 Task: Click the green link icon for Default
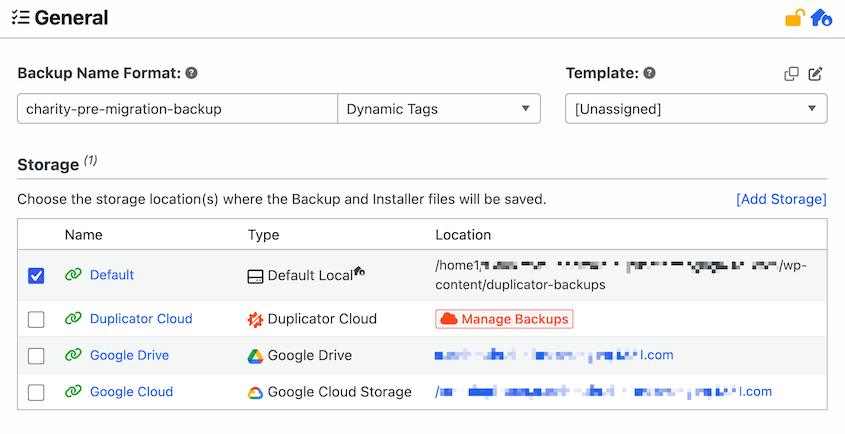coord(73,274)
